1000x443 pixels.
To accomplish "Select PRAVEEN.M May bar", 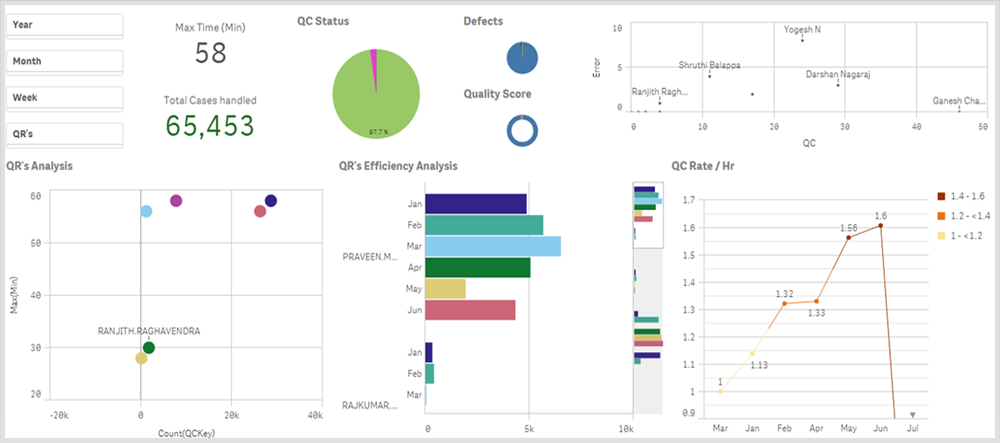I will coord(445,289).
